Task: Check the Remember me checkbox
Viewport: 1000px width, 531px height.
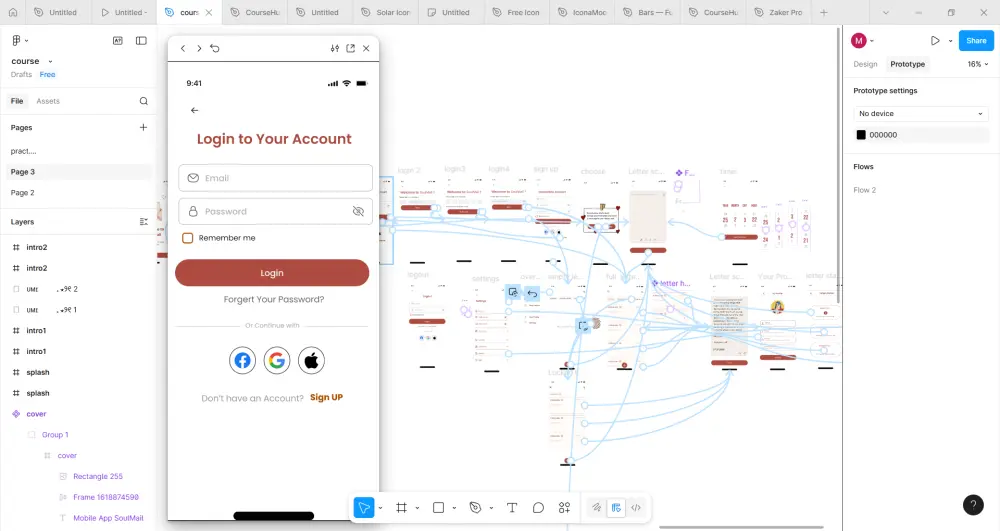Action: tap(188, 238)
